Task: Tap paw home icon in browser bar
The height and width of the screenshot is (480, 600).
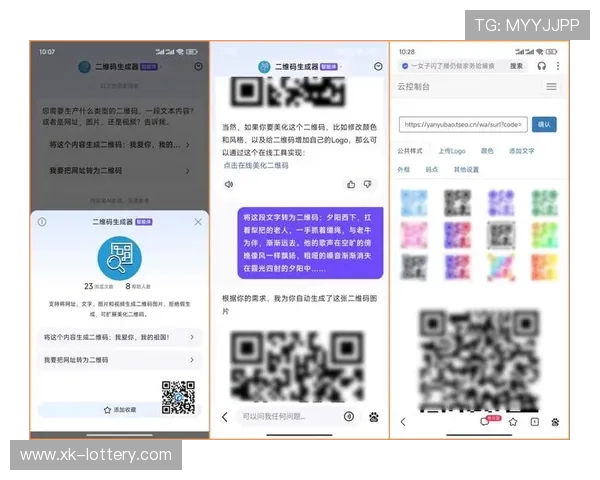Action: [x=555, y=422]
